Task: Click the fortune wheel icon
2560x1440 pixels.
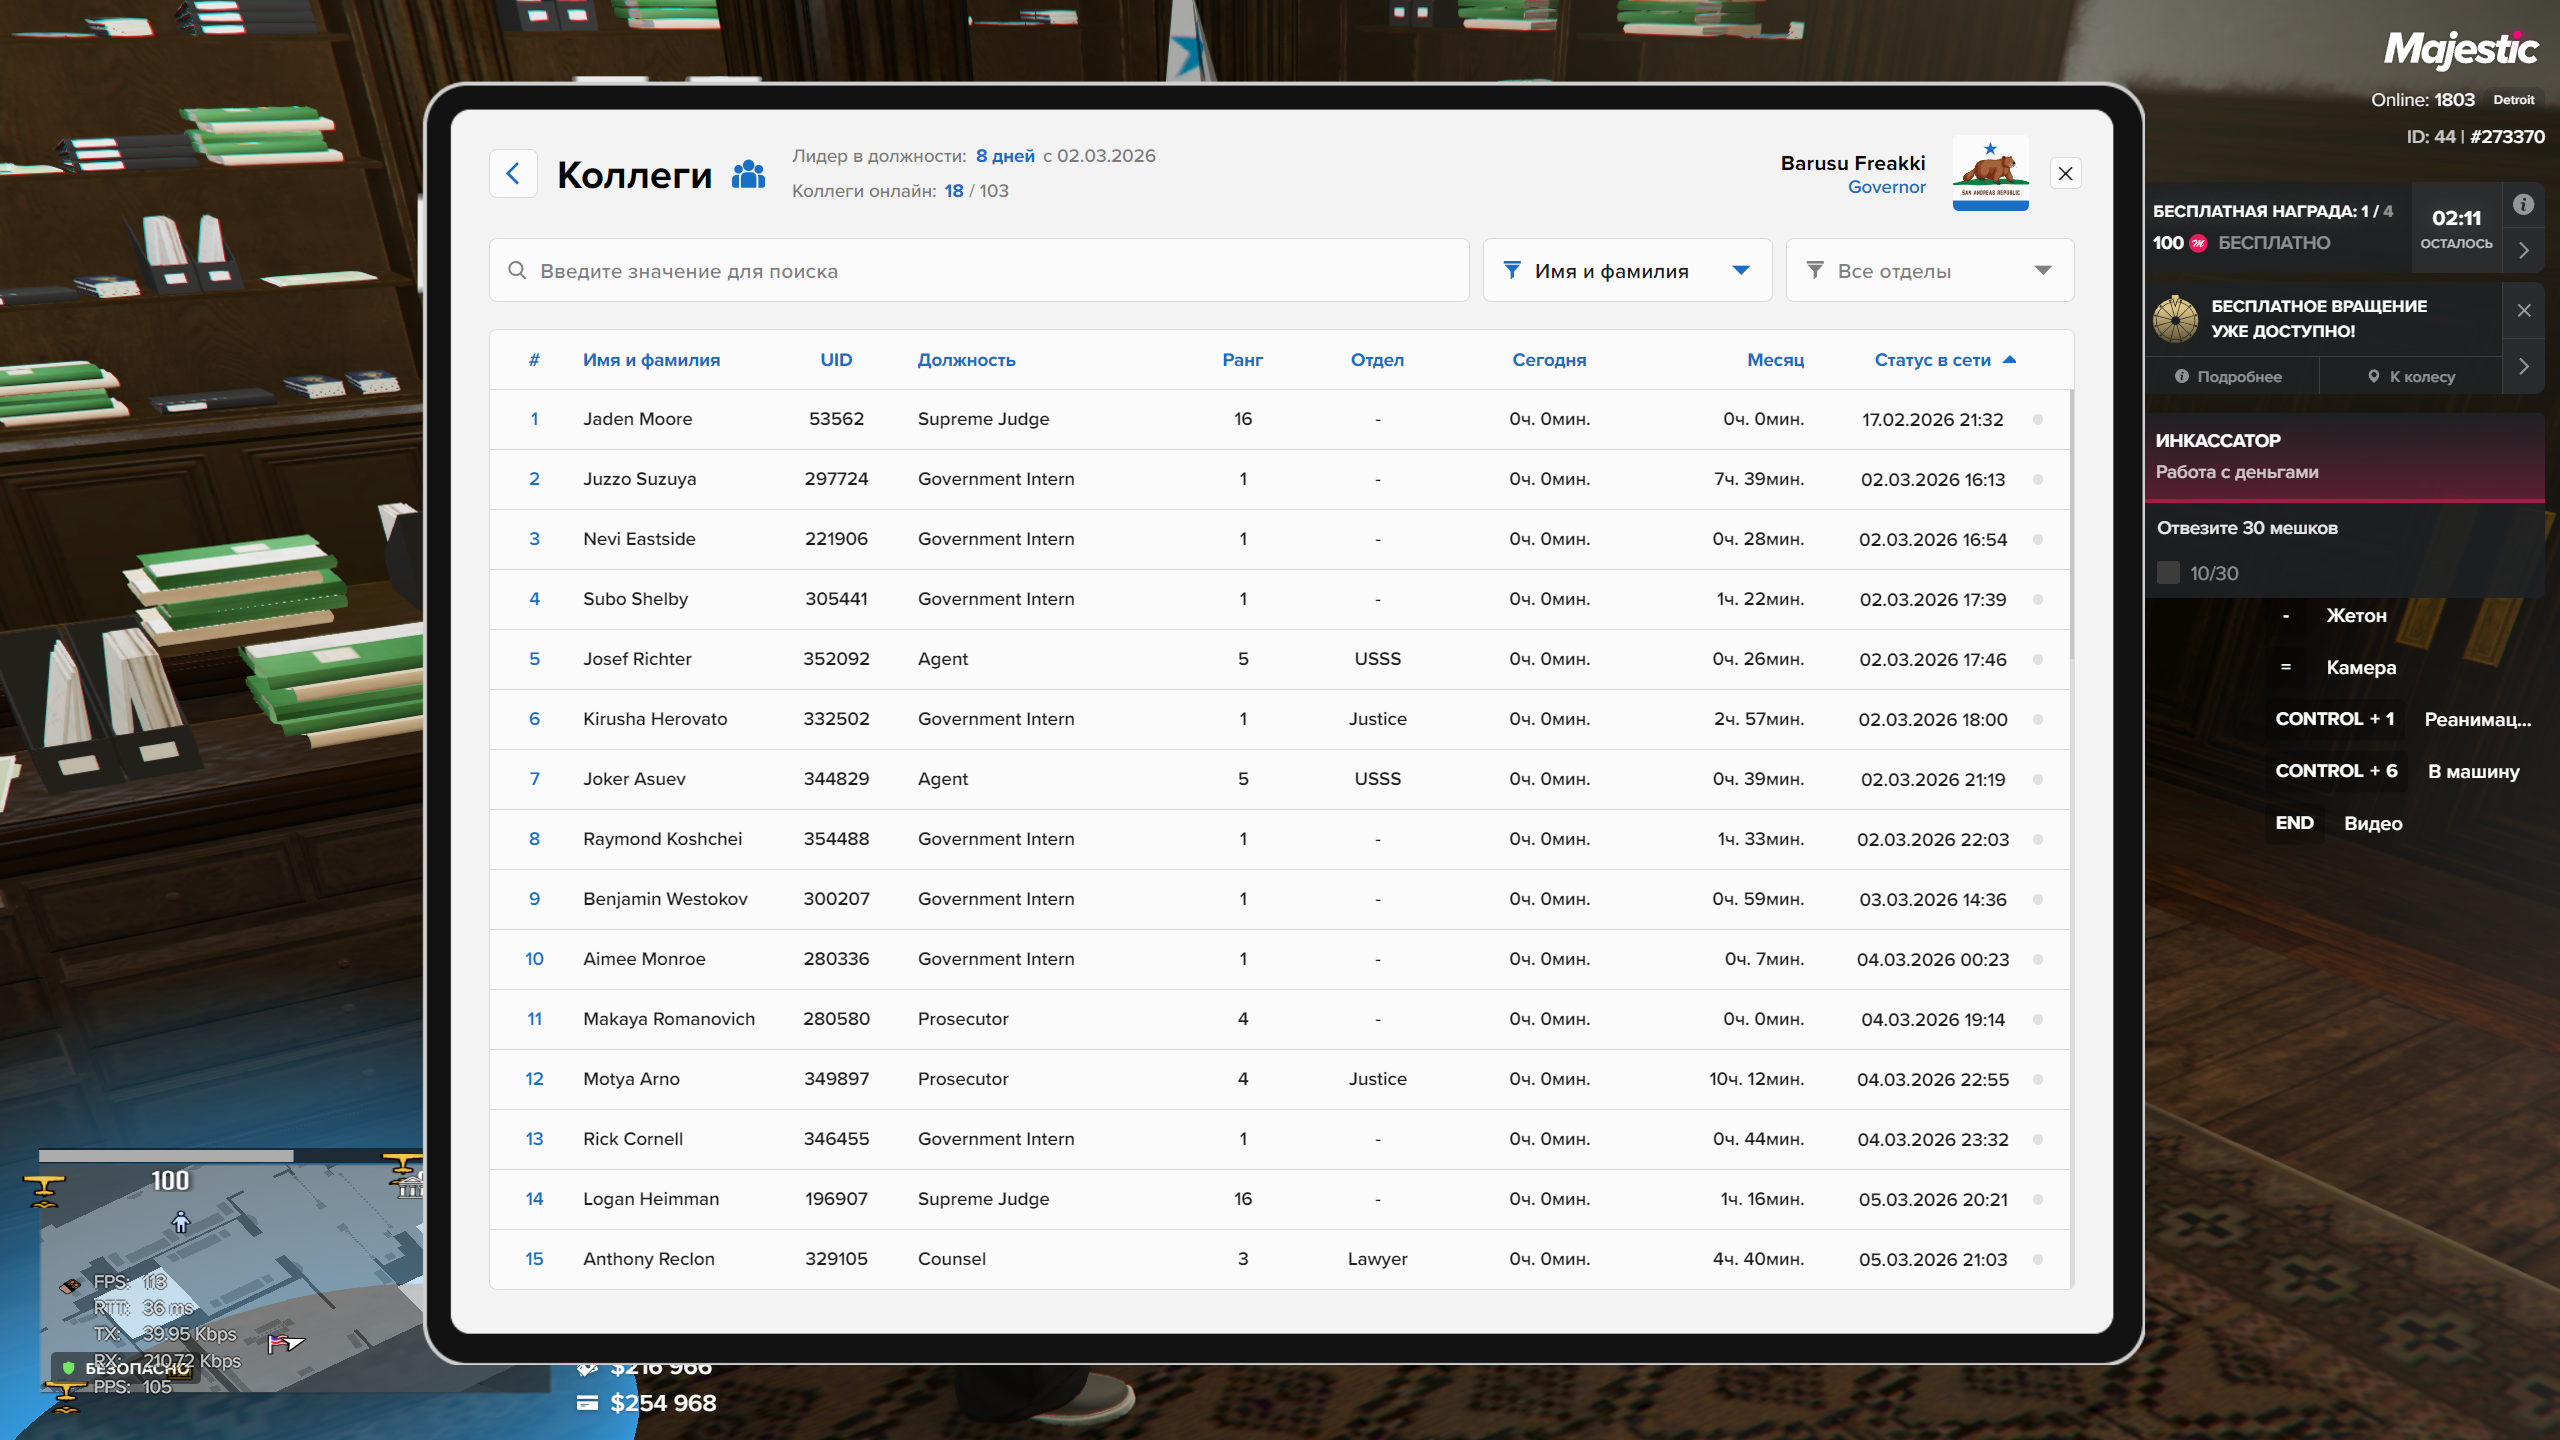Action: [2175, 319]
